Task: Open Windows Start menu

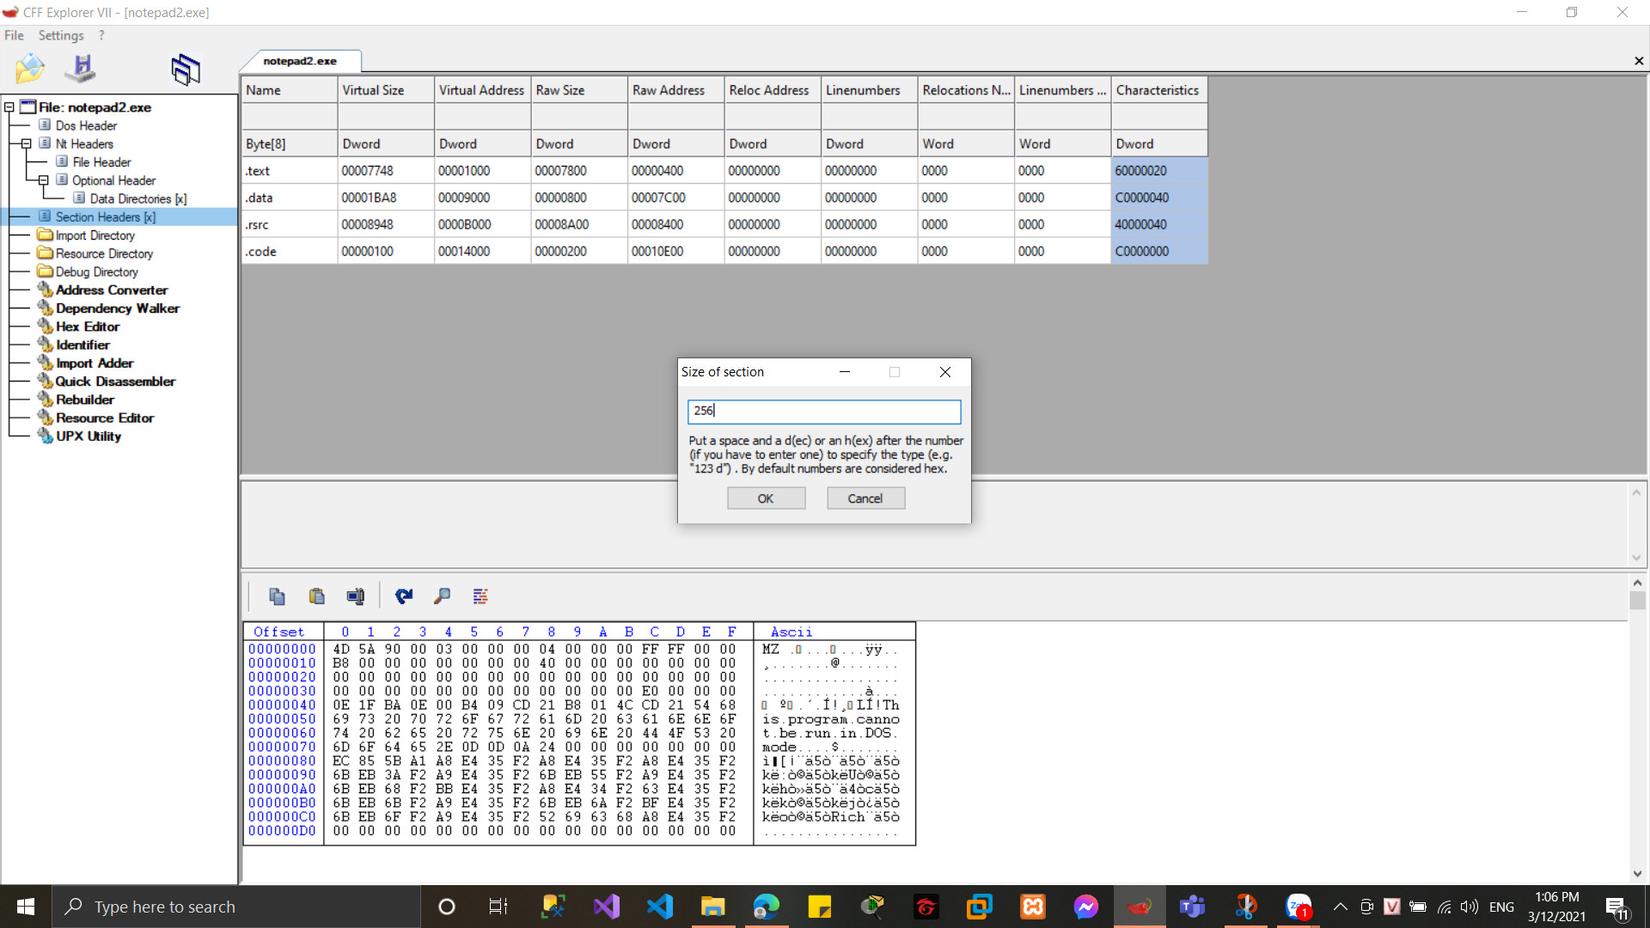Action: click(x=26, y=907)
